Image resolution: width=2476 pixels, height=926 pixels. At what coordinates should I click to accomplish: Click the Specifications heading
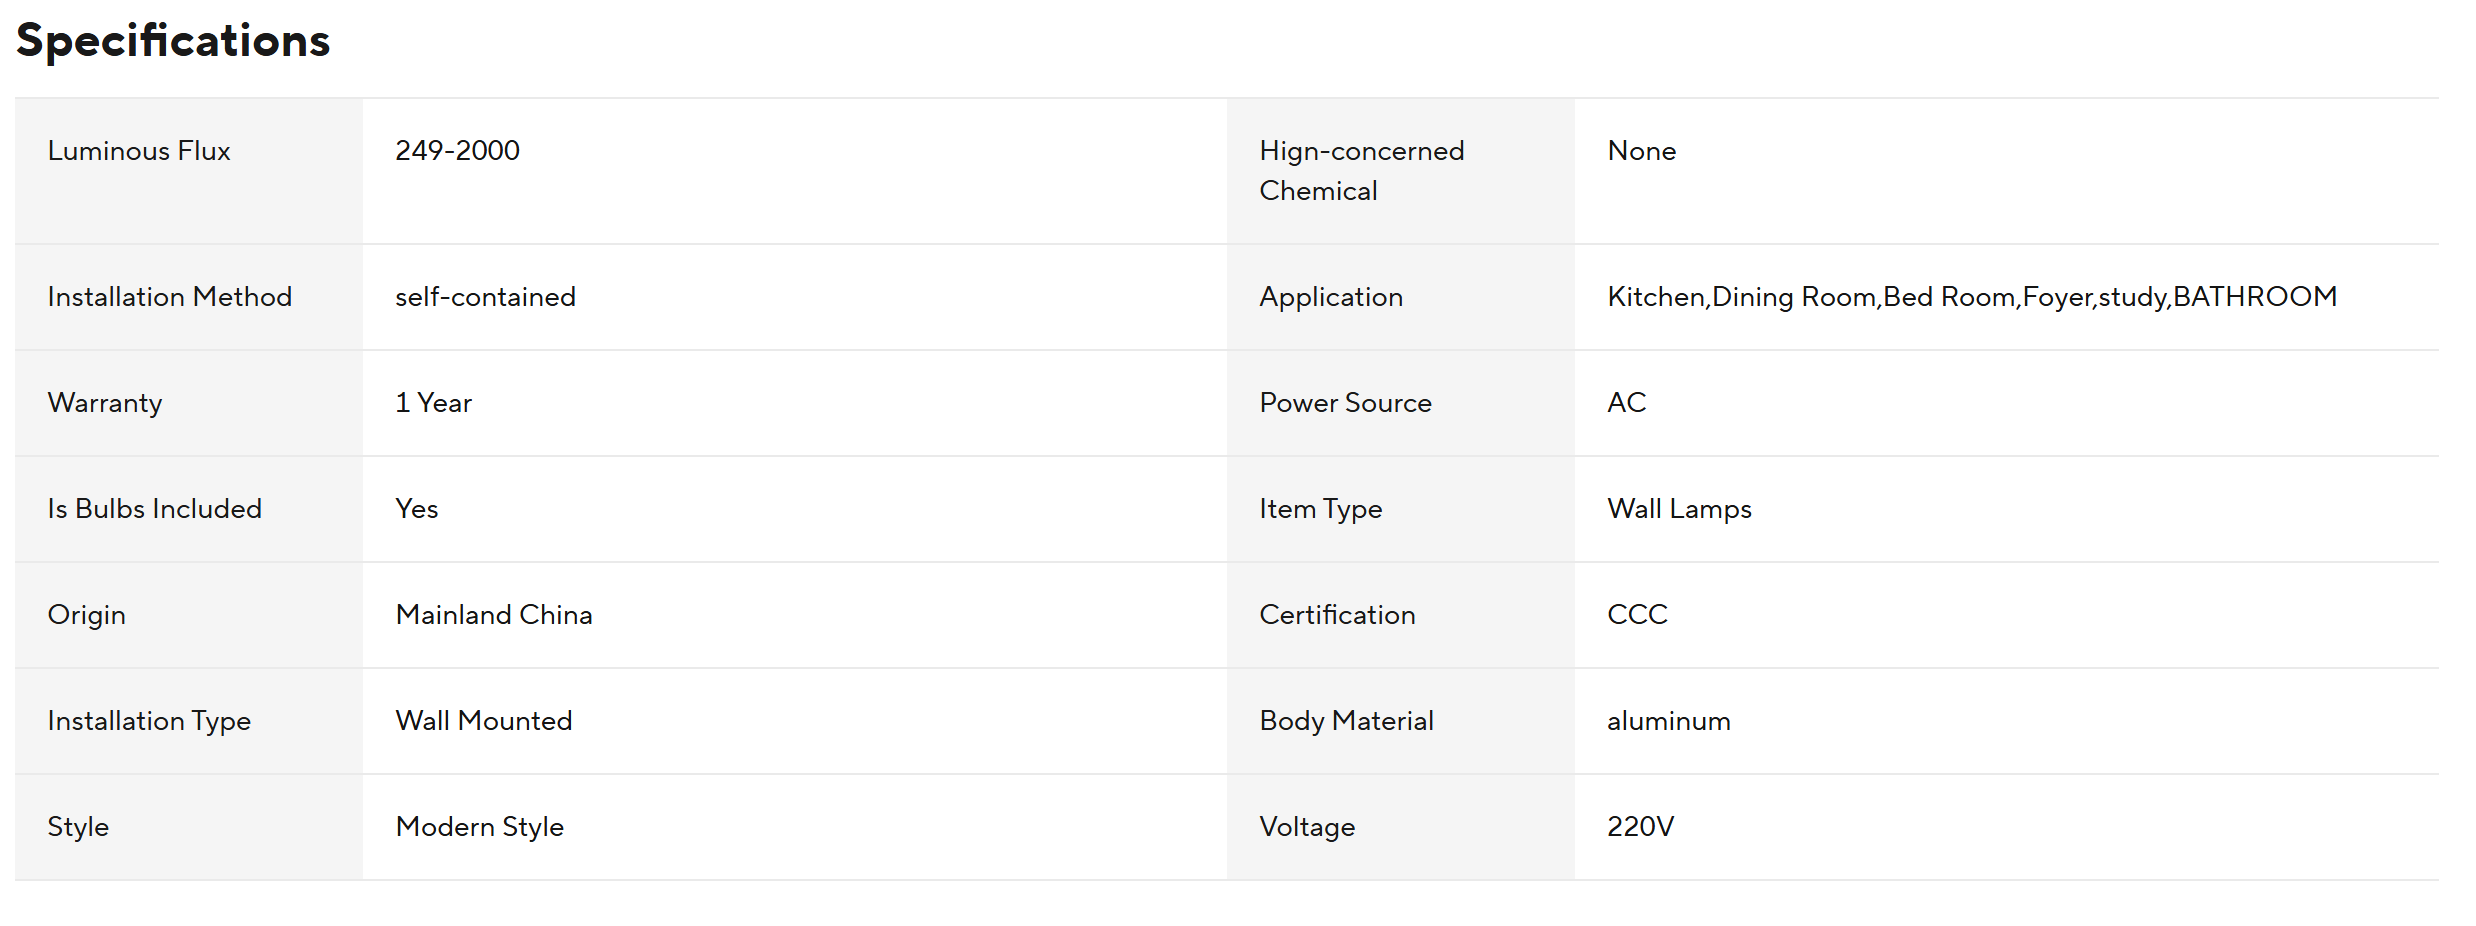(173, 41)
